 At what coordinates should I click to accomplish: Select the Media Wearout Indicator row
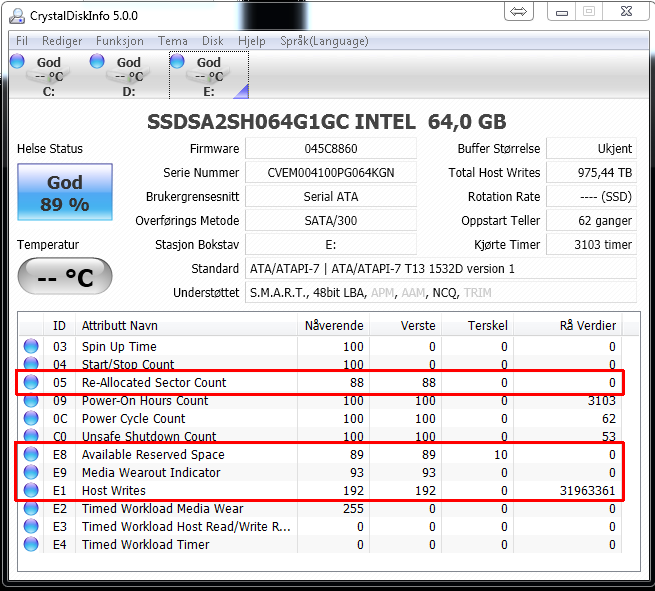coord(320,472)
